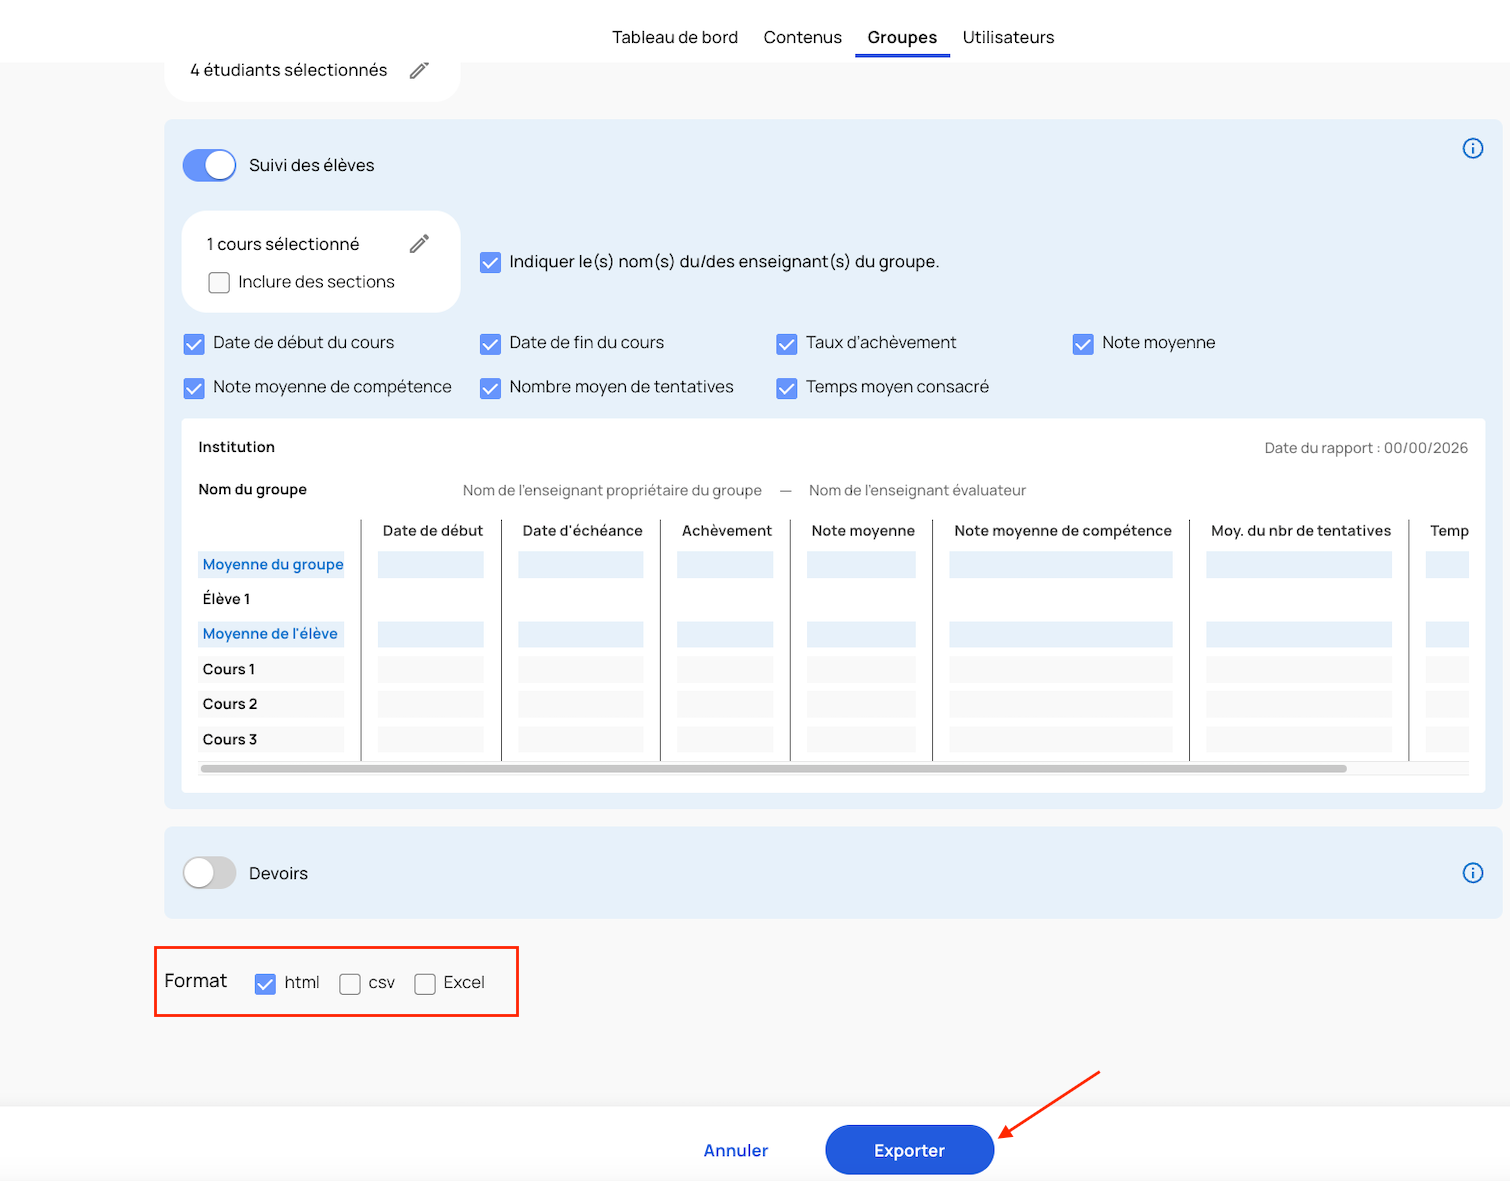Switch to Contenus tab
The image size is (1510, 1181).
[802, 38]
